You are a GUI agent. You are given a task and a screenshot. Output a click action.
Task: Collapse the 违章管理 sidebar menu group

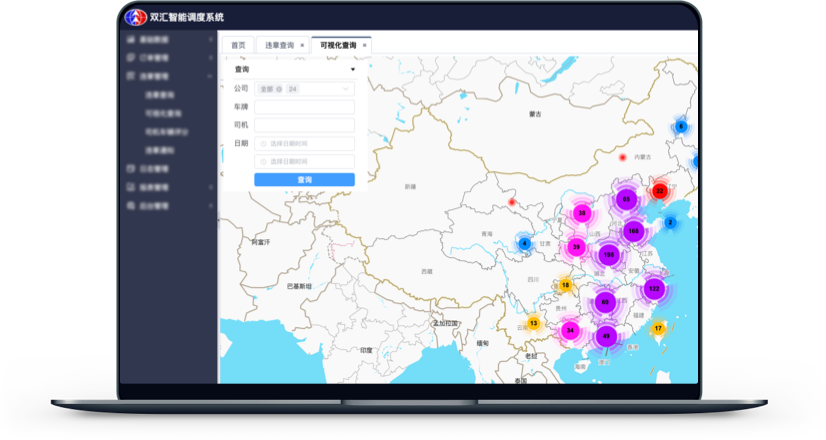tap(210, 76)
